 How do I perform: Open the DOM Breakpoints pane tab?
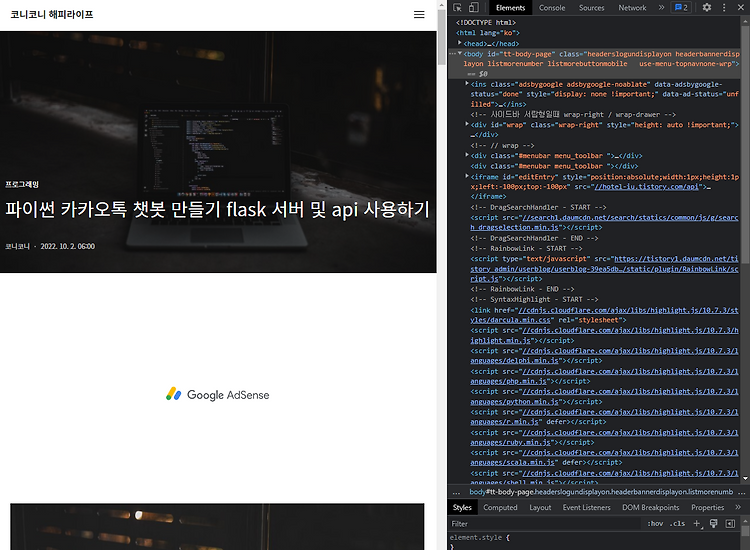click(x=651, y=507)
